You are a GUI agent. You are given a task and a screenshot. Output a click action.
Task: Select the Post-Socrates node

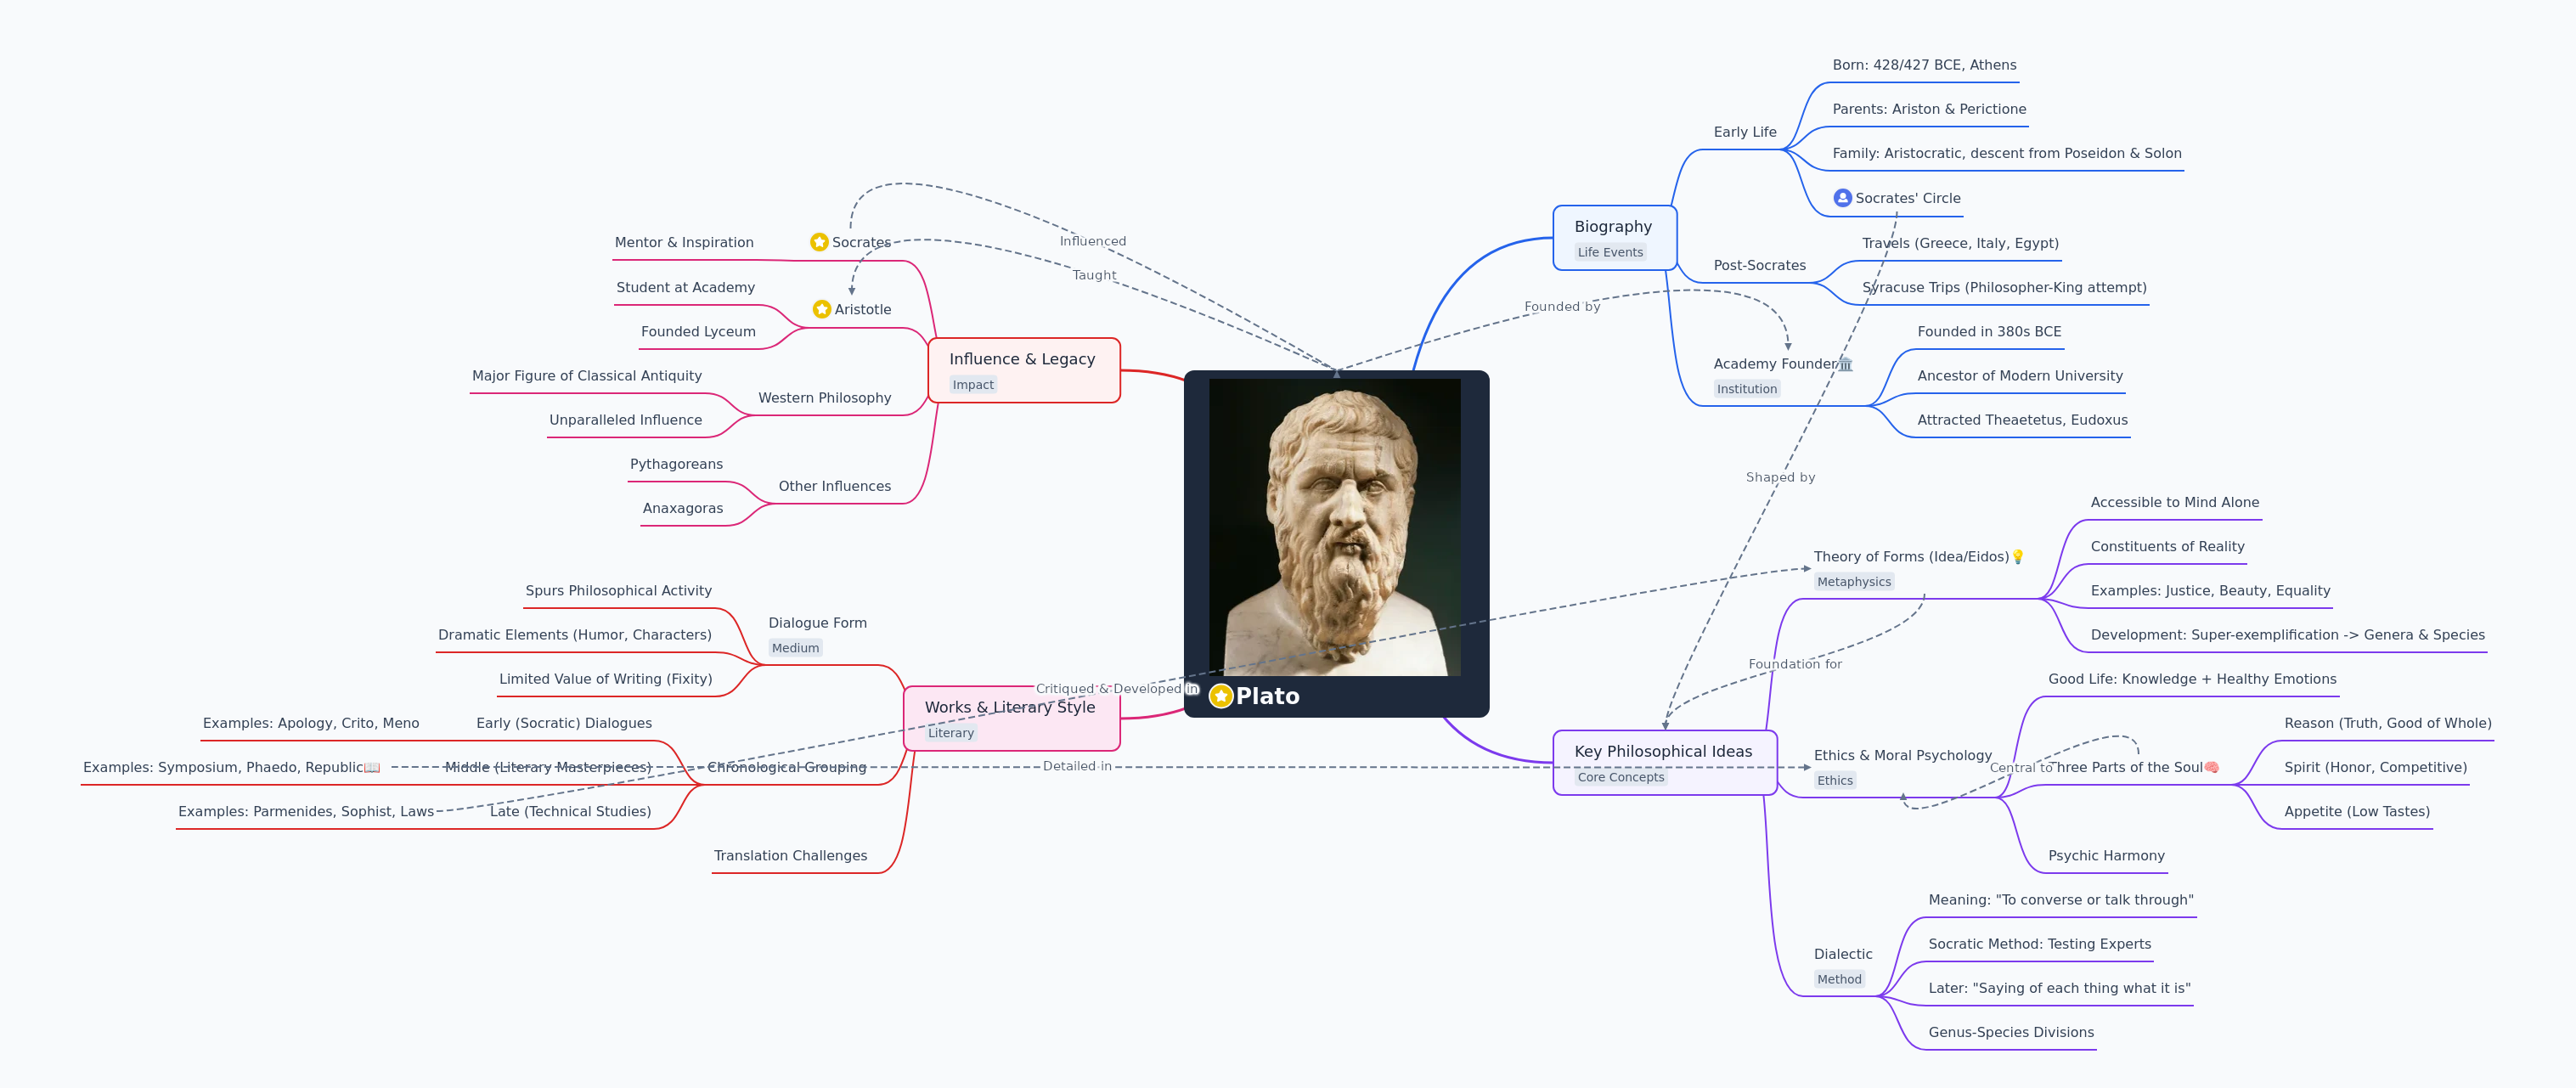[1760, 265]
